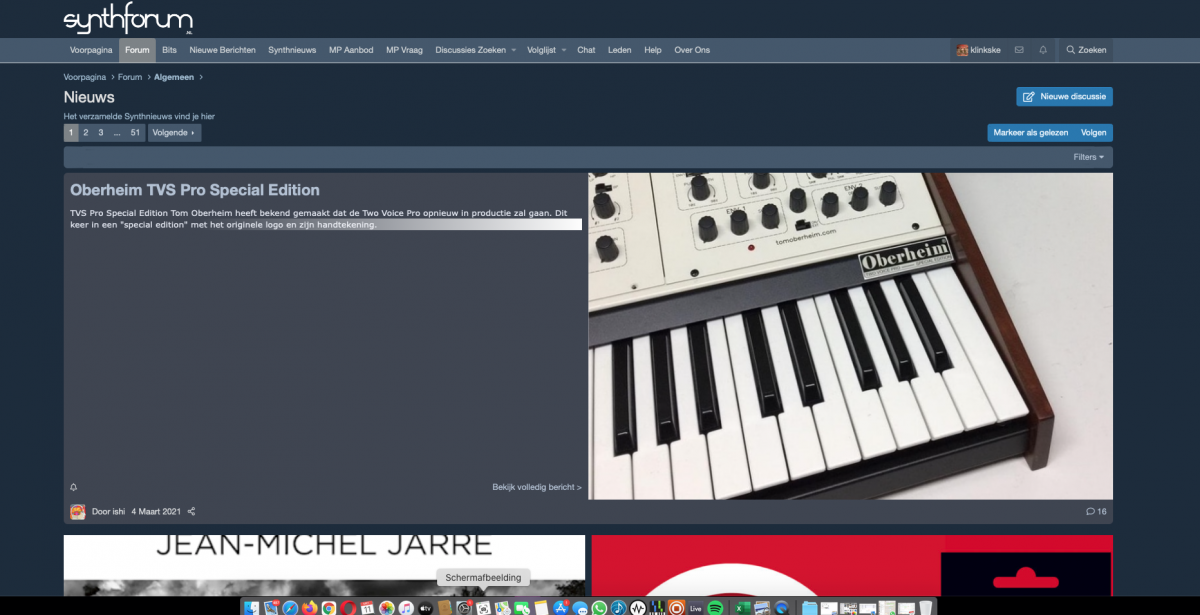The height and width of the screenshot is (615, 1200).
Task: Click Markeer als gelezen
Action: tap(1030, 132)
